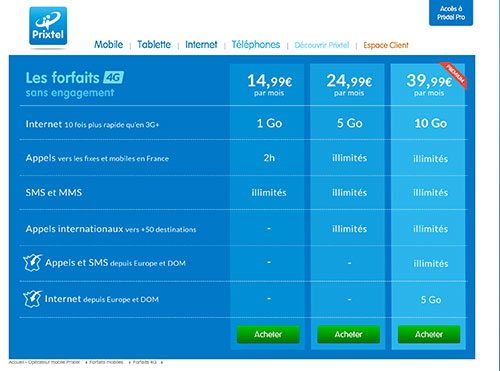Click the Appels internationaux row label
Screen dimensions: 500x371
[111, 229]
